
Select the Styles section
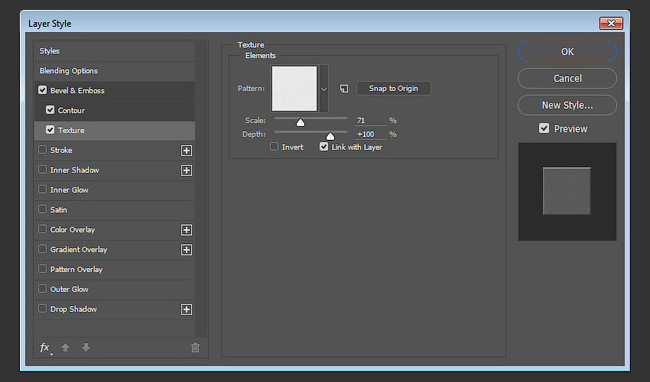[x=114, y=51]
